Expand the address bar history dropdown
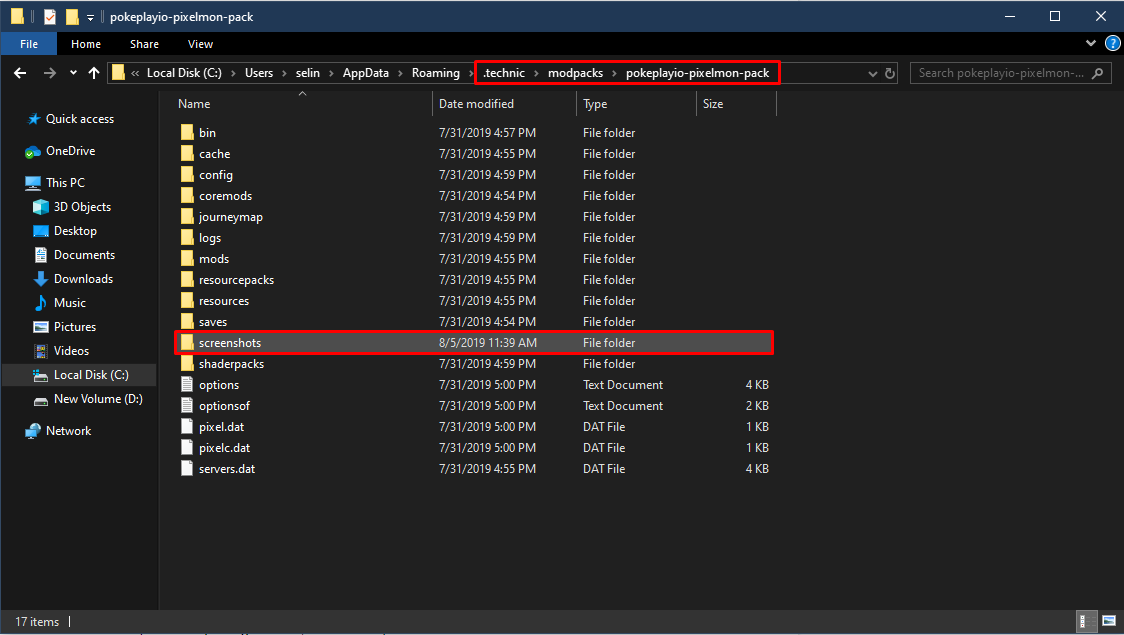The width and height of the screenshot is (1124, 635). click(872, 73)
